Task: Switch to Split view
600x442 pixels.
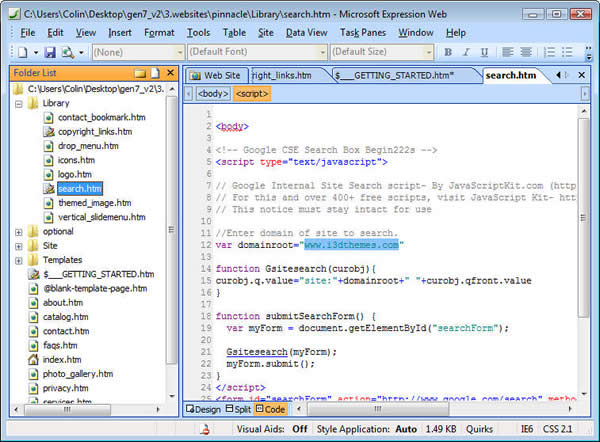Action: 238,409
